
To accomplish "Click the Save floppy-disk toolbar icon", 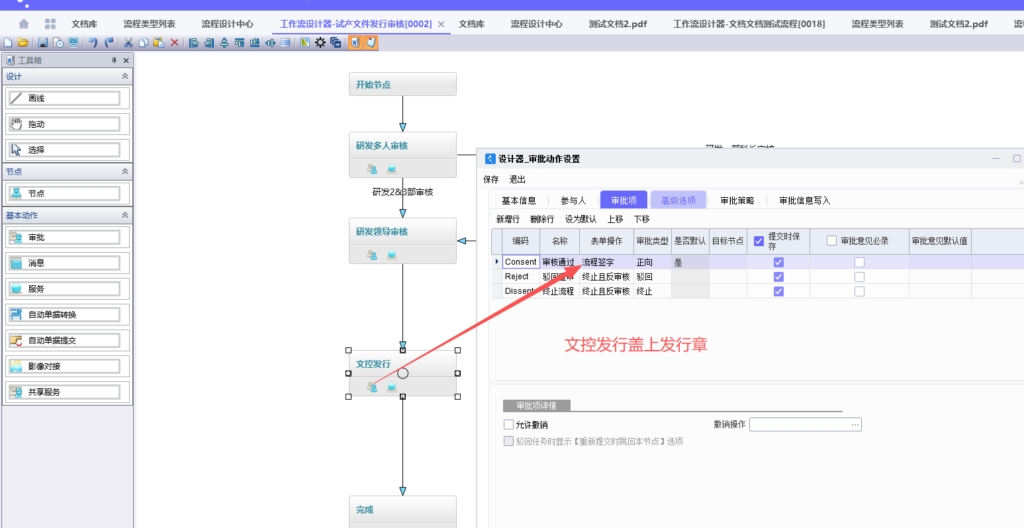I will coord(42,42).
